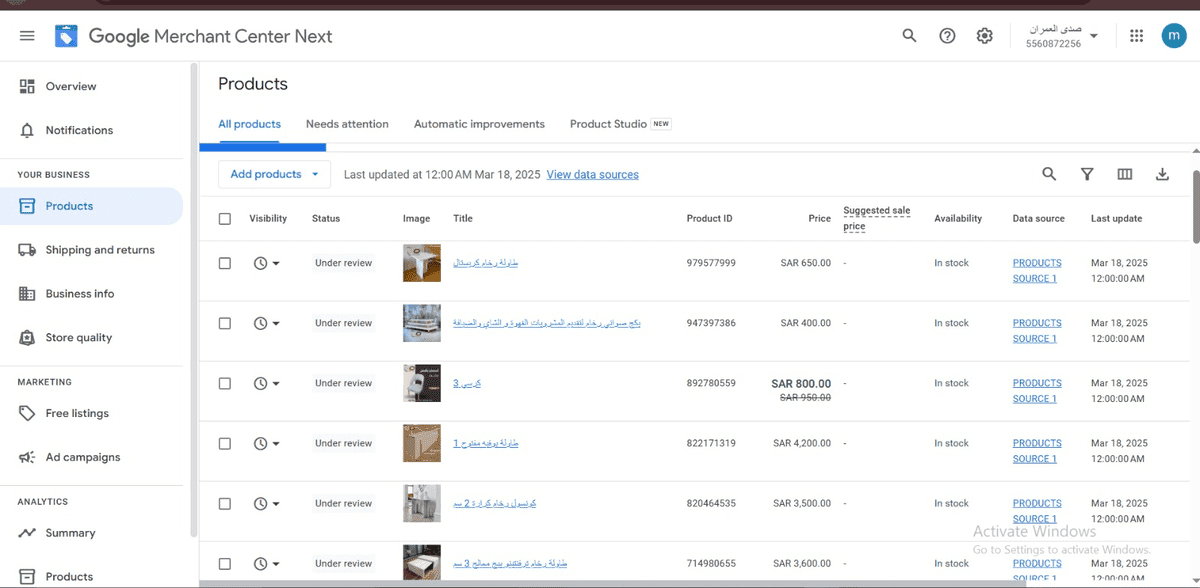The height and width of the screenshot is (588, 1200).
Task: Open the Automatic improvements tab
Action: (x=479, y=124)
